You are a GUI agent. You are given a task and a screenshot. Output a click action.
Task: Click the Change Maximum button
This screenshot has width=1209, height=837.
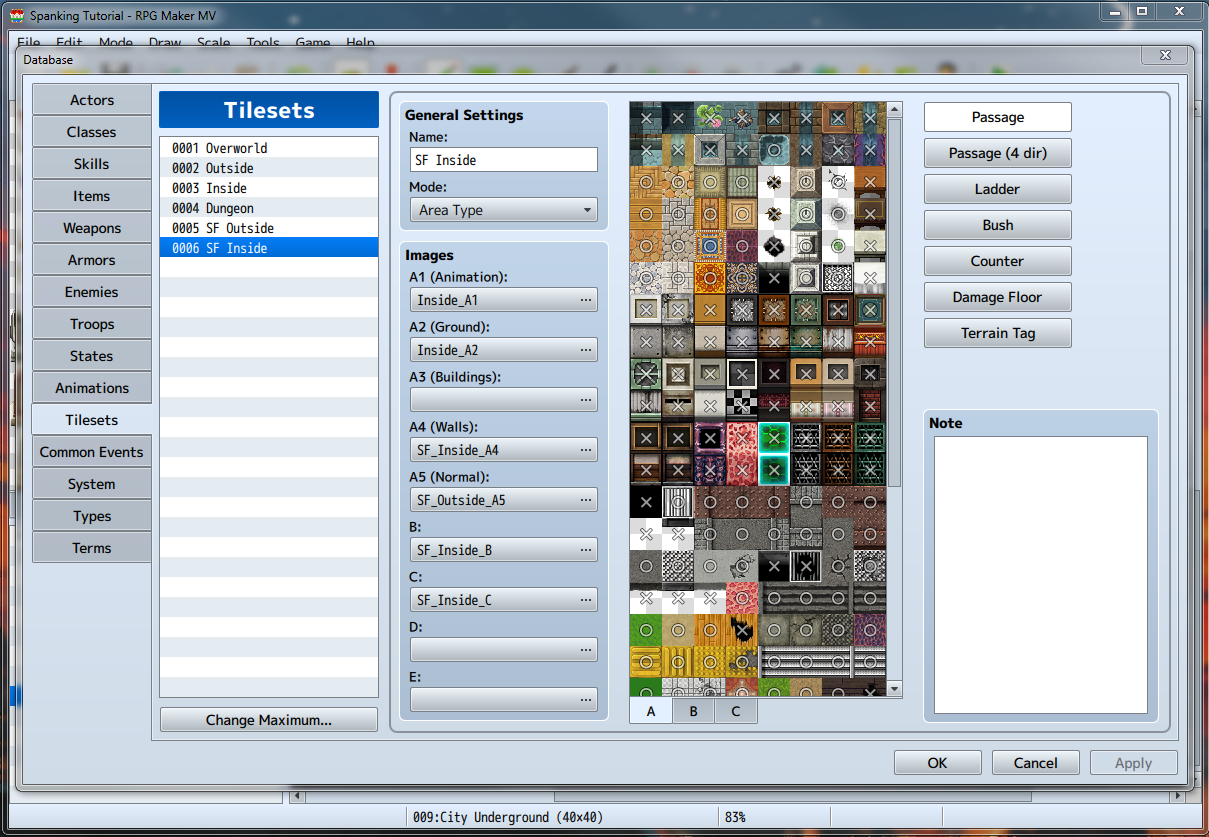click(x=269, y=720)
